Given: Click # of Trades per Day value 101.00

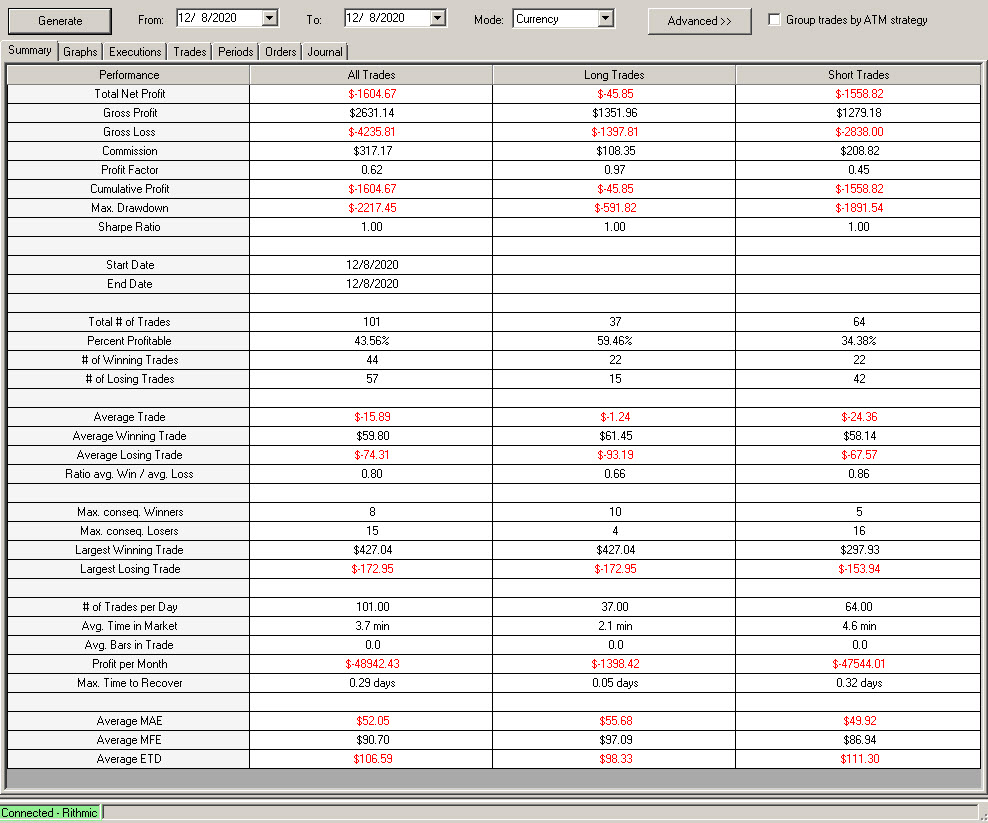Looking at the screenshot, I should click(372, 607).
